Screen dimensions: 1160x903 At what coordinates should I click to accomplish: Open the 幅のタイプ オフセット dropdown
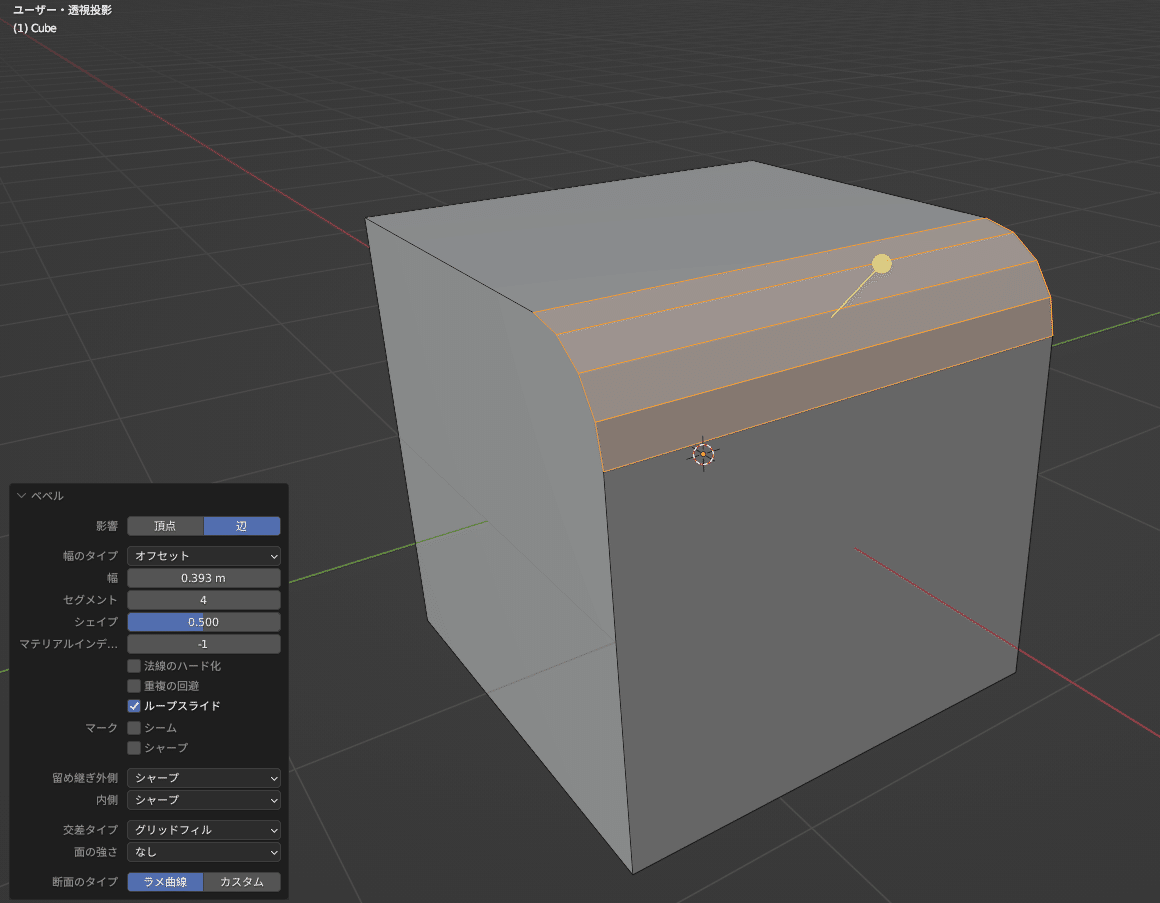pos(203,555)
